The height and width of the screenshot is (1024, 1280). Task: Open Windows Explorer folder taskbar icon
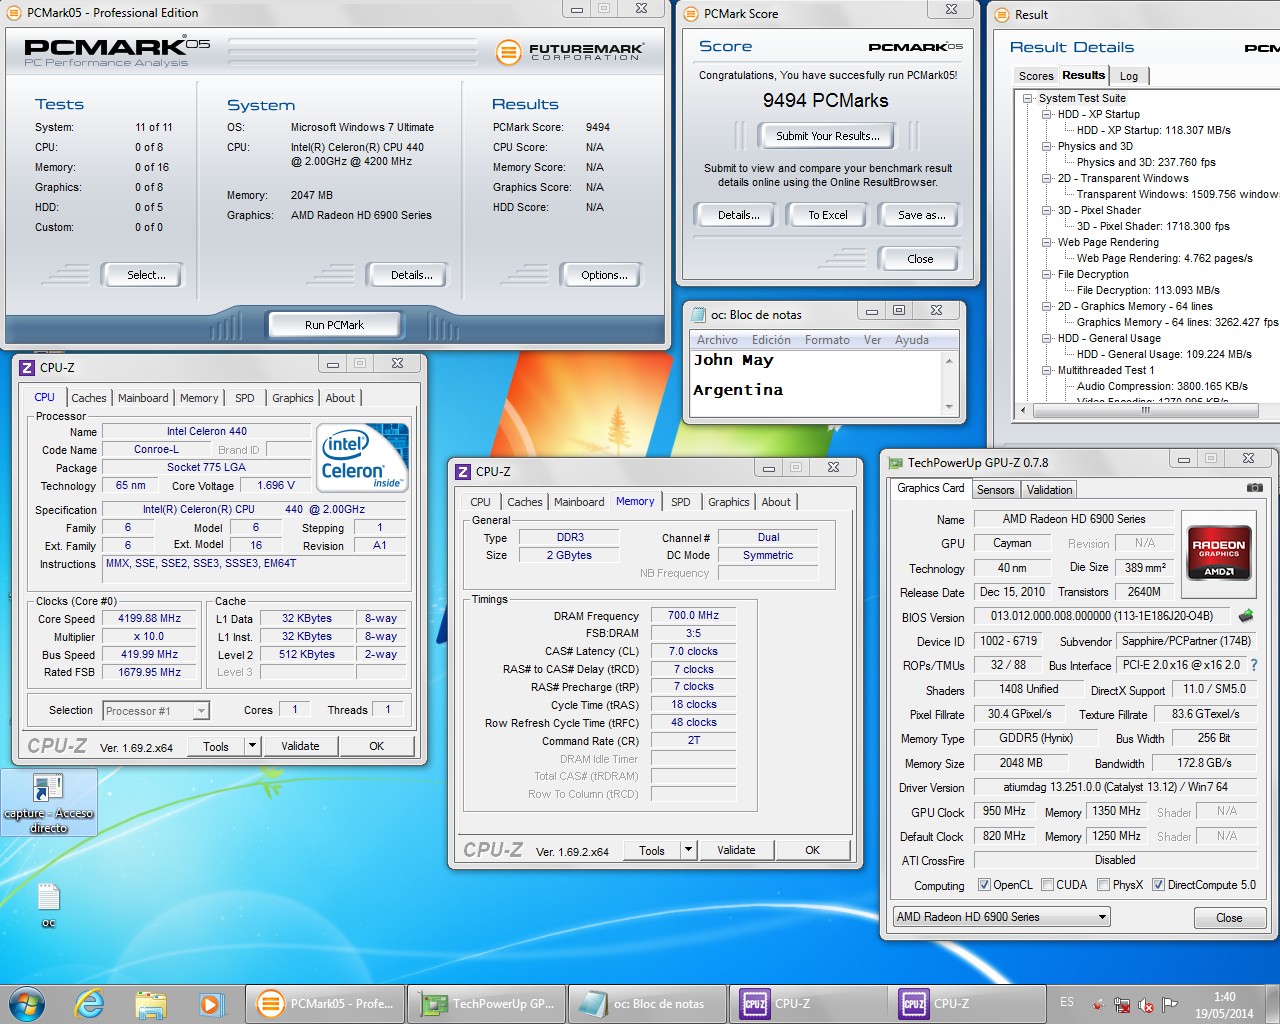[150, 1004]
